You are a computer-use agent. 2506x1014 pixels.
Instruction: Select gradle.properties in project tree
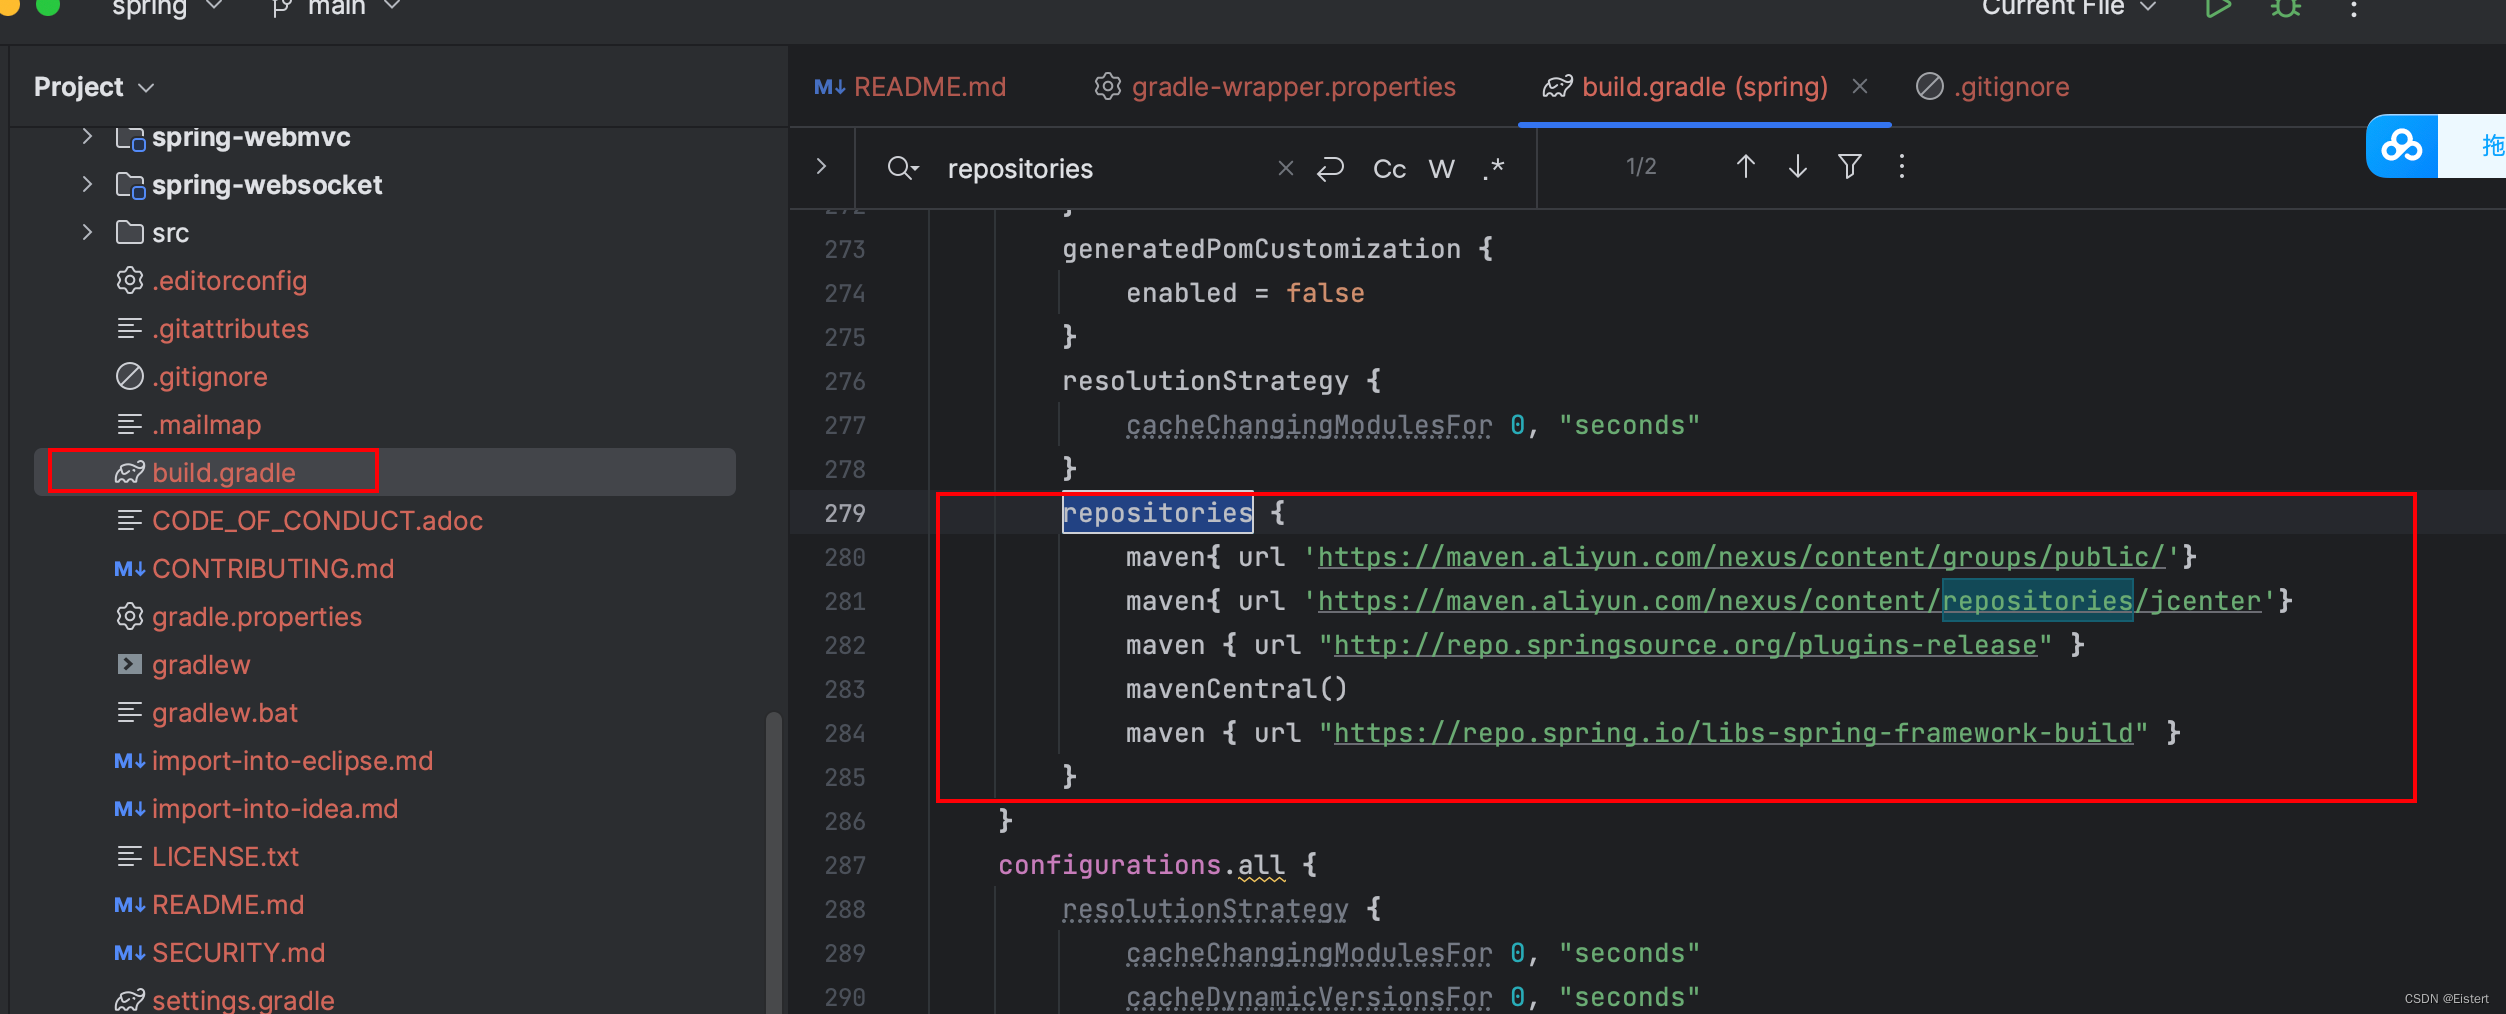256,617
